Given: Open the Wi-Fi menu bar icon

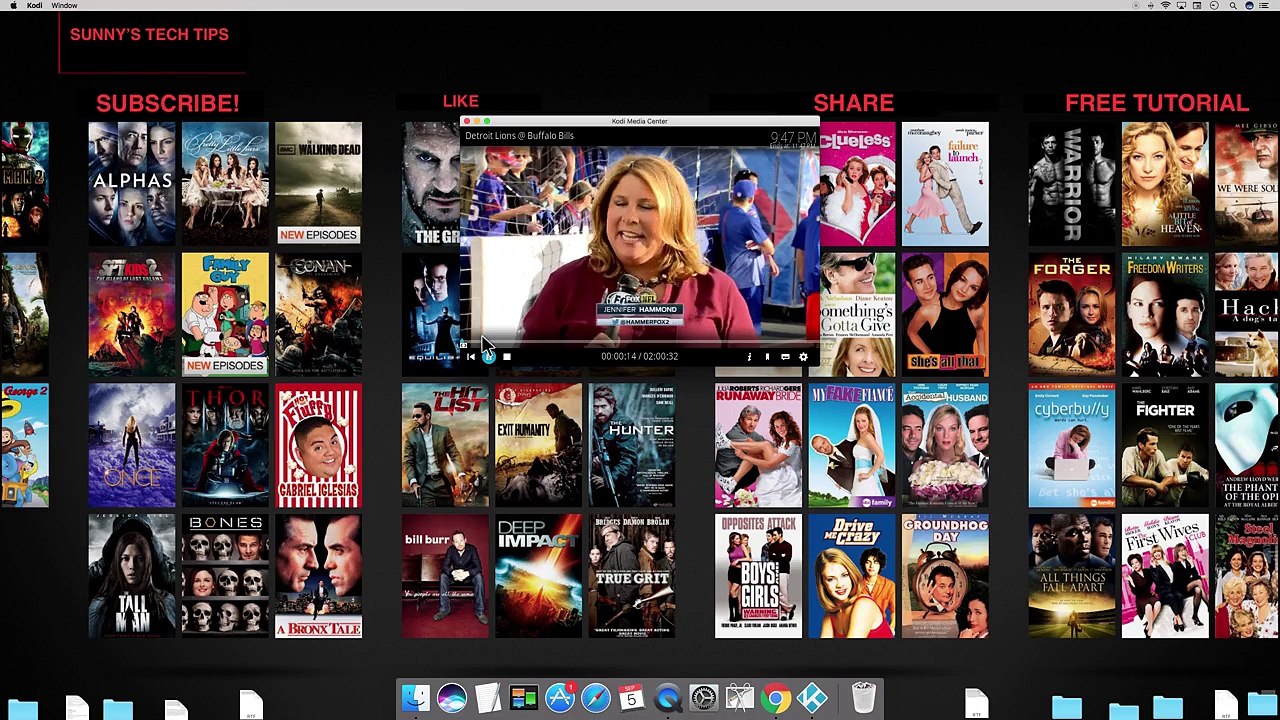Looking at the screenshot, I should [1166, 5].
